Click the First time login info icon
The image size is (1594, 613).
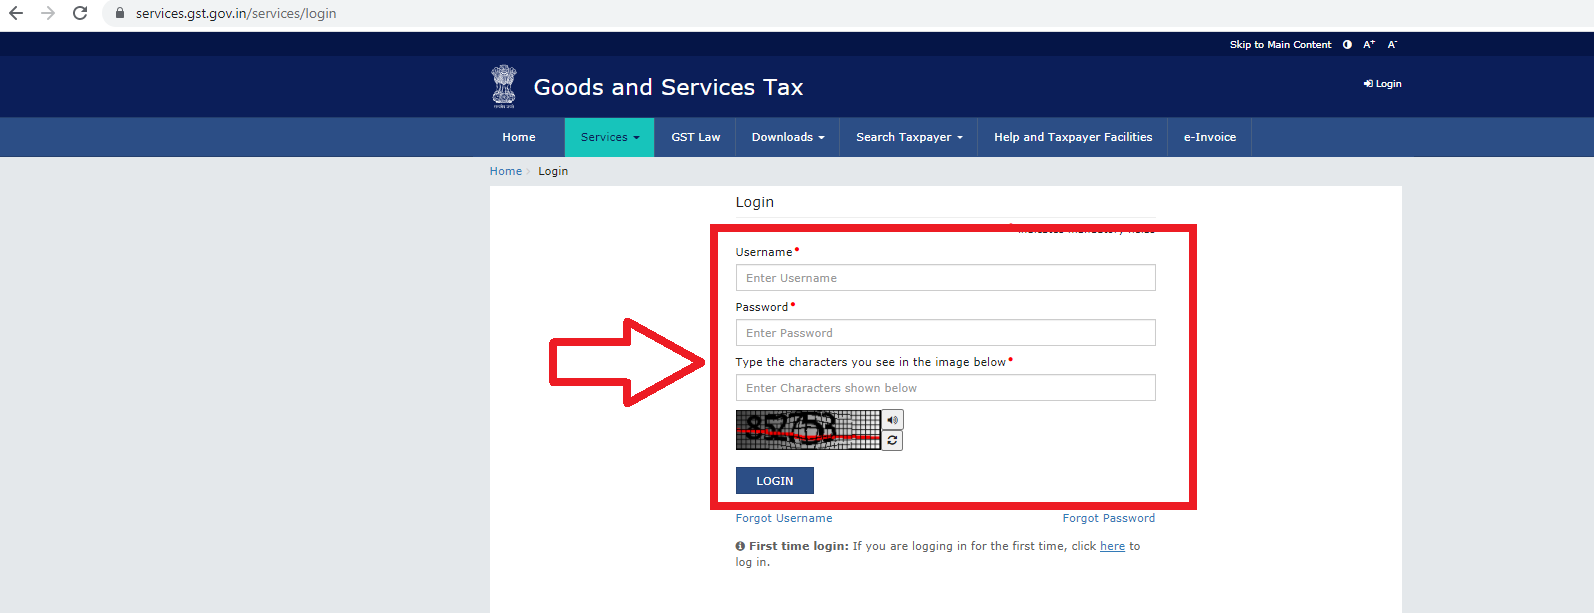click(740, 546)
